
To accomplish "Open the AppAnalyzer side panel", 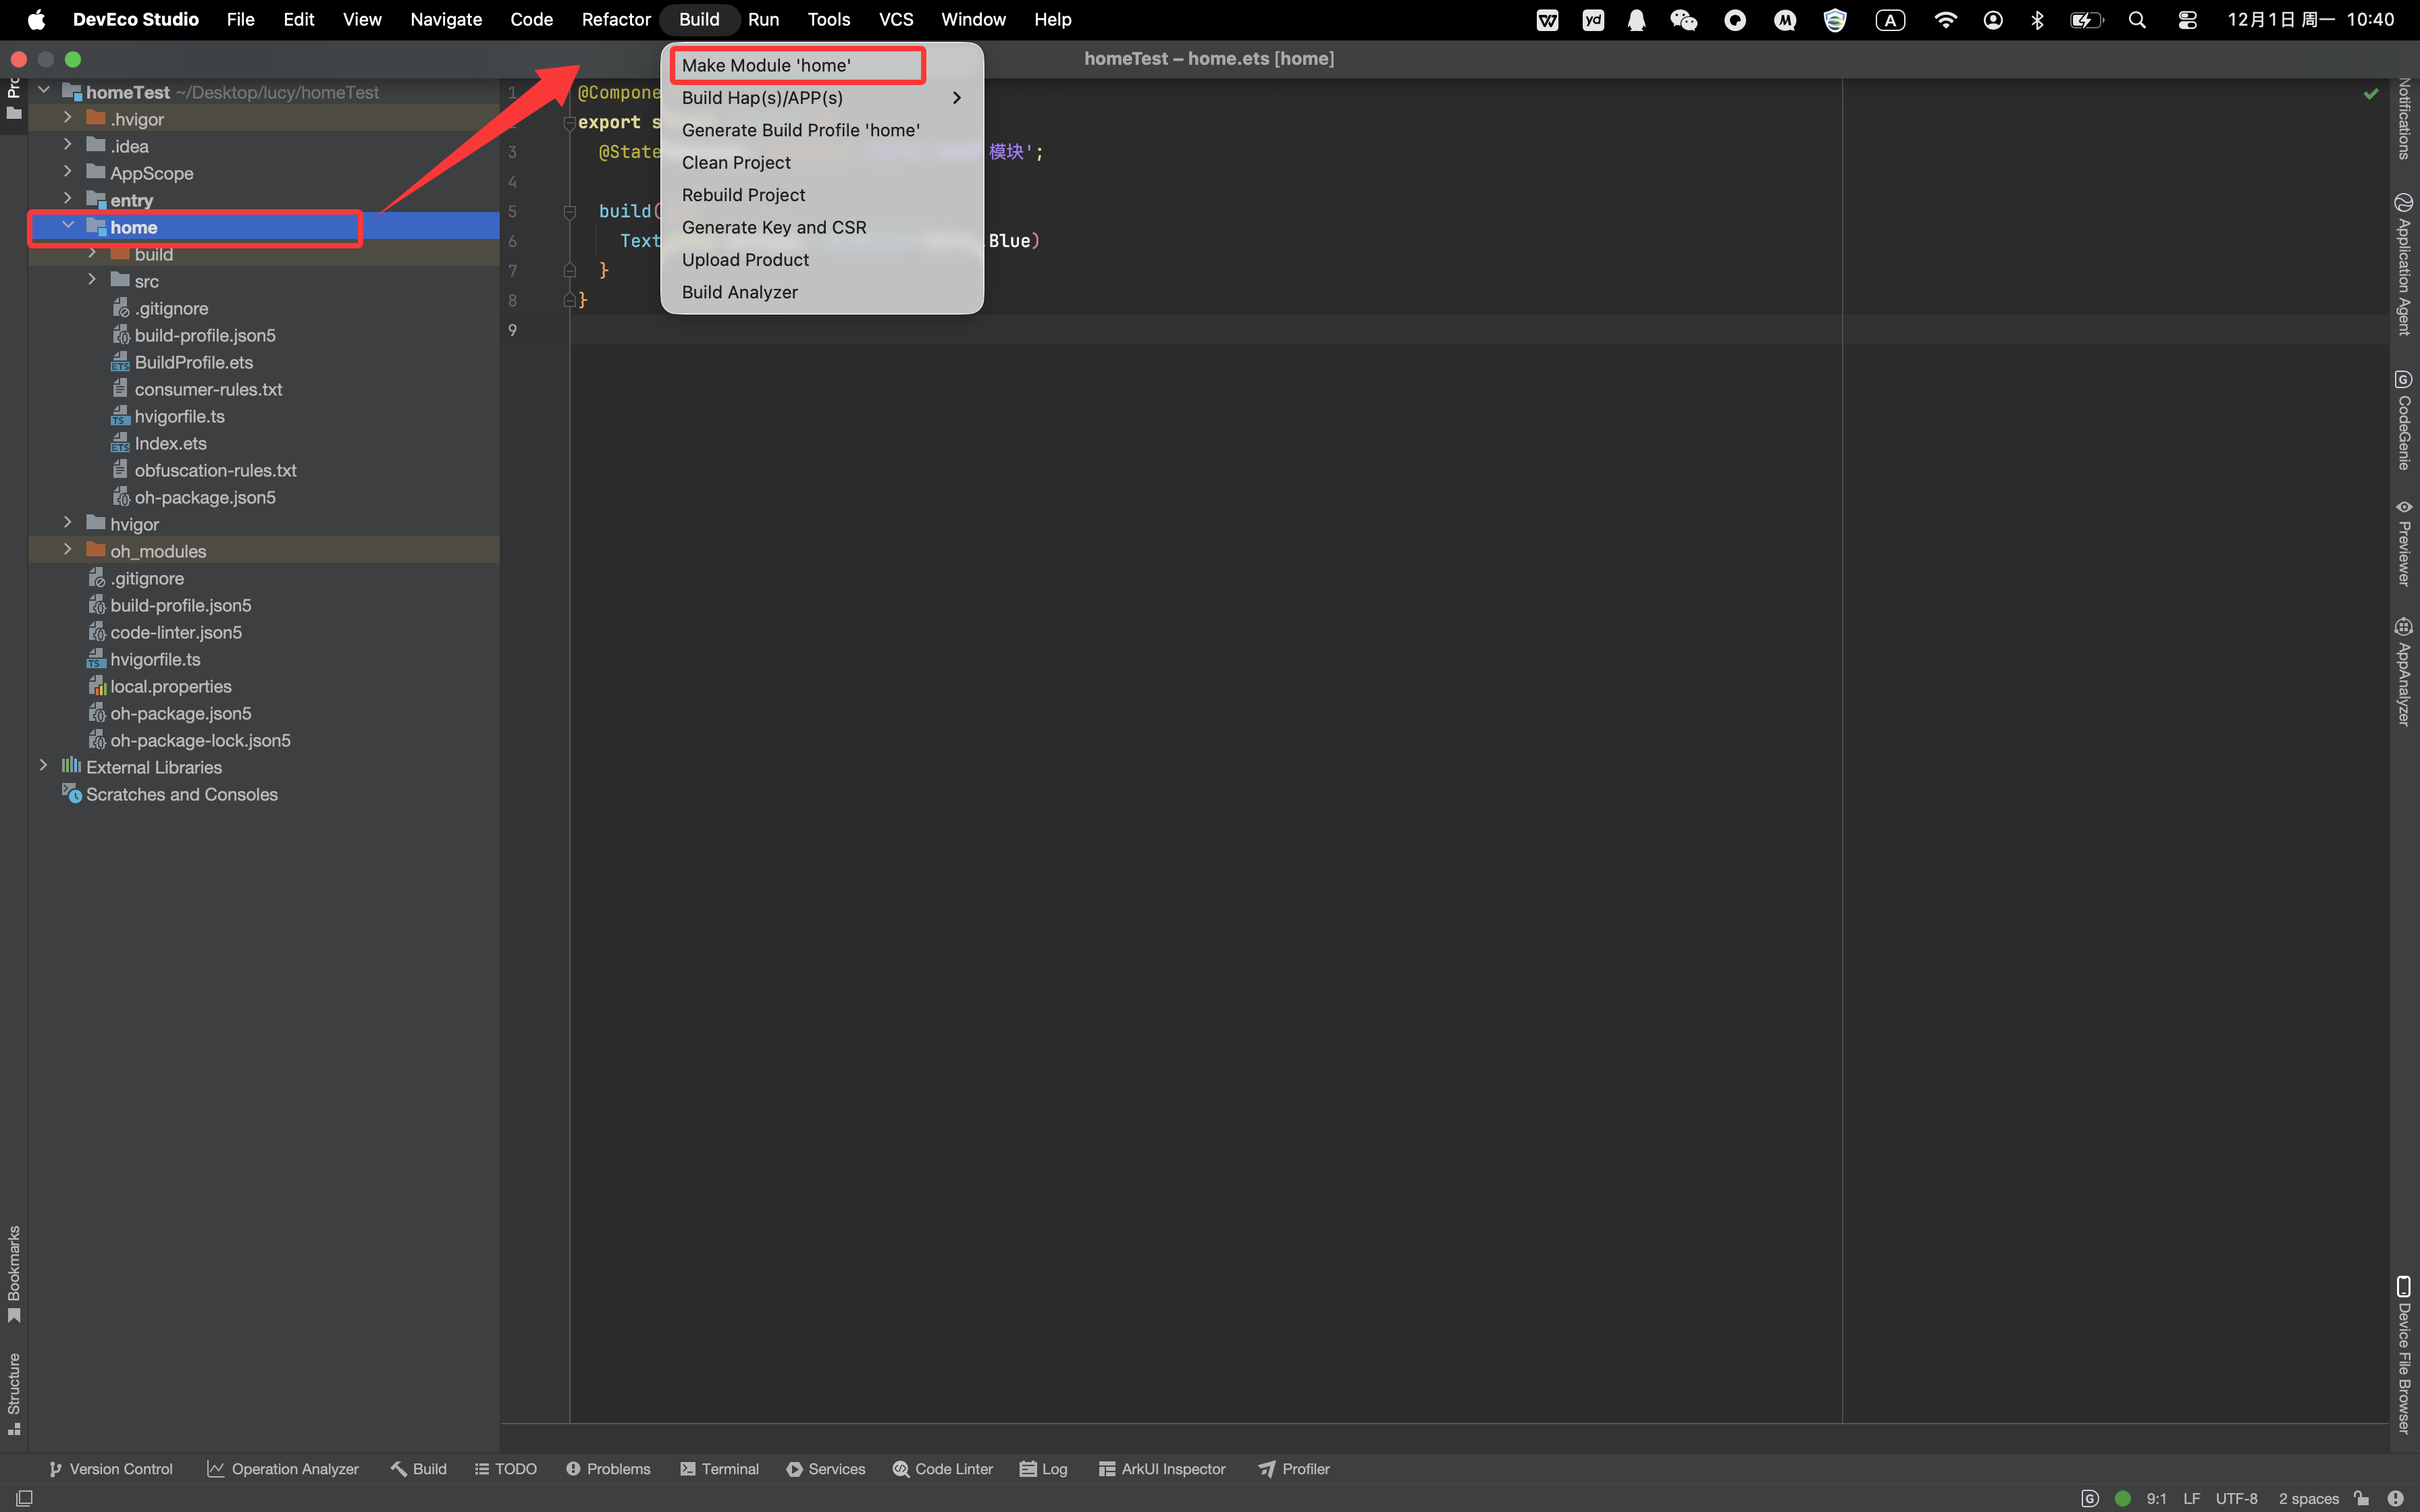I will point(2404,671).
